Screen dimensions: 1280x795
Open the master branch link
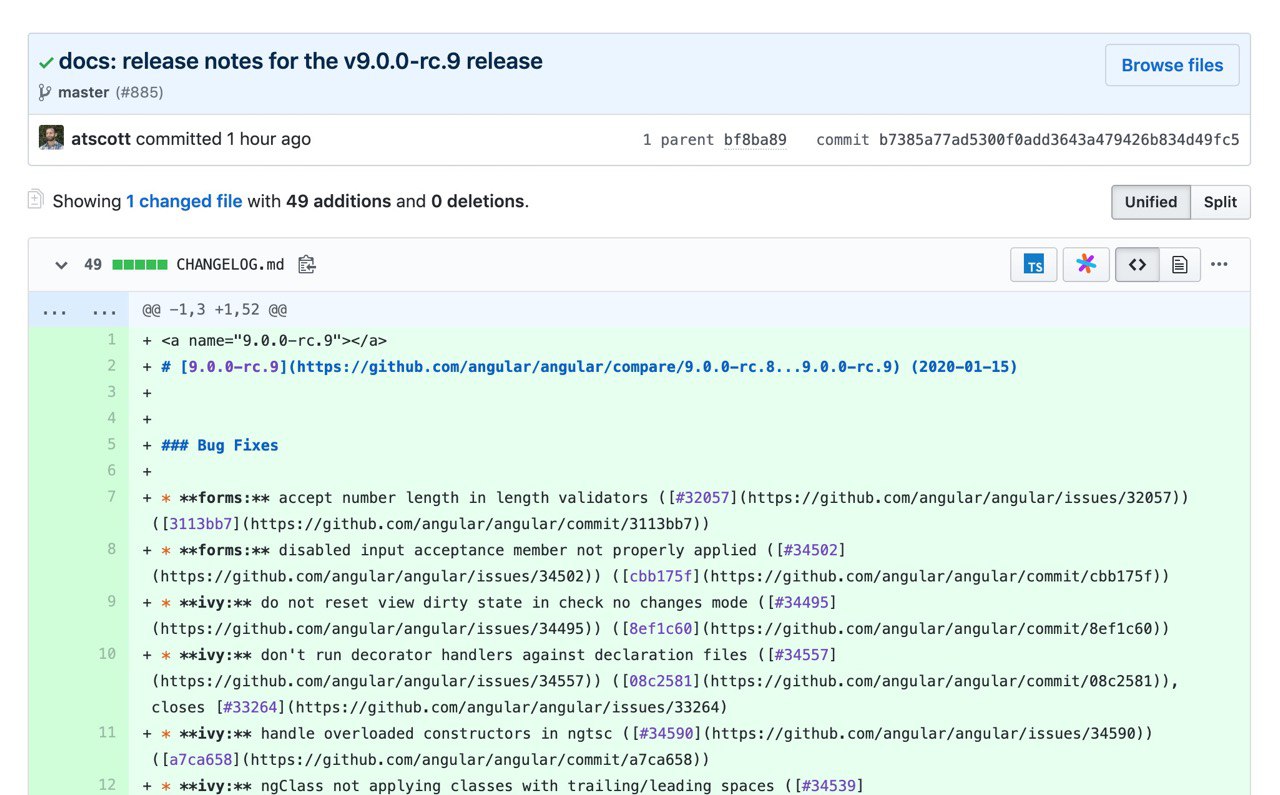pyautogui.click(x=84, y=92)
